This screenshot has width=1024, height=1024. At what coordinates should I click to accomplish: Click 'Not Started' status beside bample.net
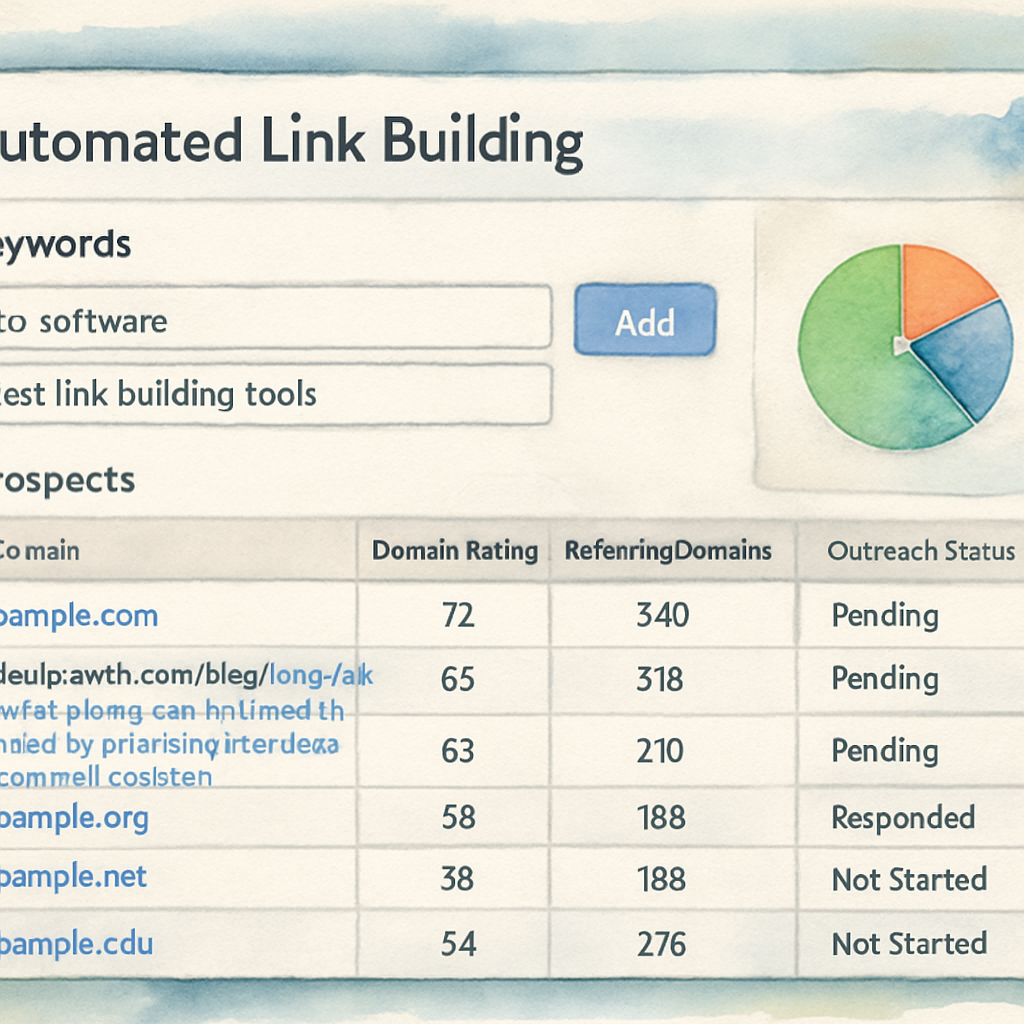908,880
